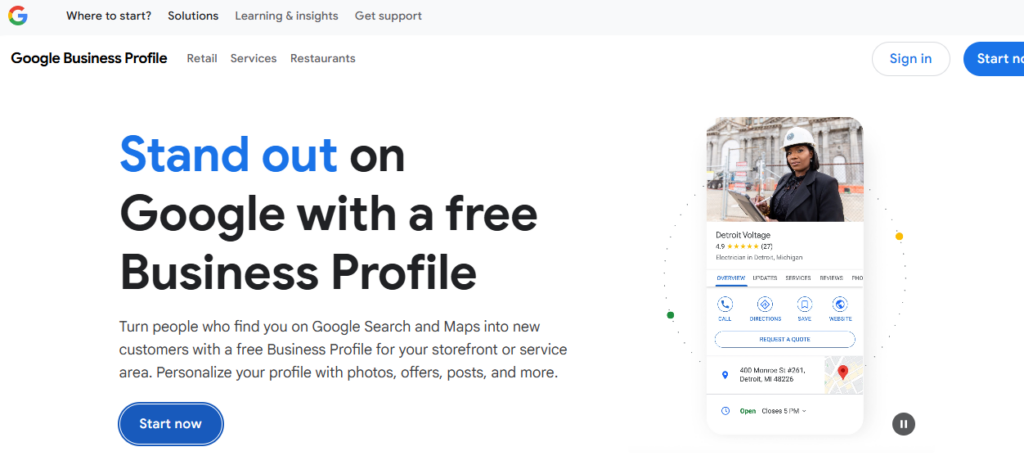Click the red map marker thumbnail

pyautogui.click(x=843, y=375)
